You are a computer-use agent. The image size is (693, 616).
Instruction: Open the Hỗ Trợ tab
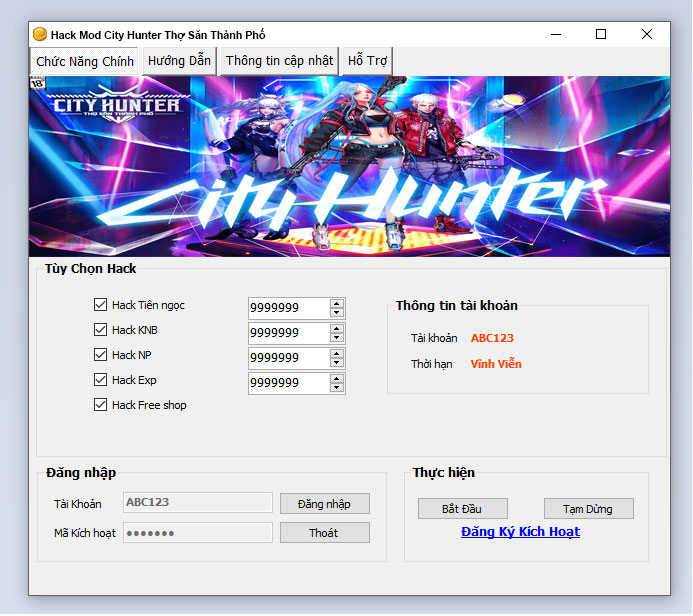click(367, 61)
